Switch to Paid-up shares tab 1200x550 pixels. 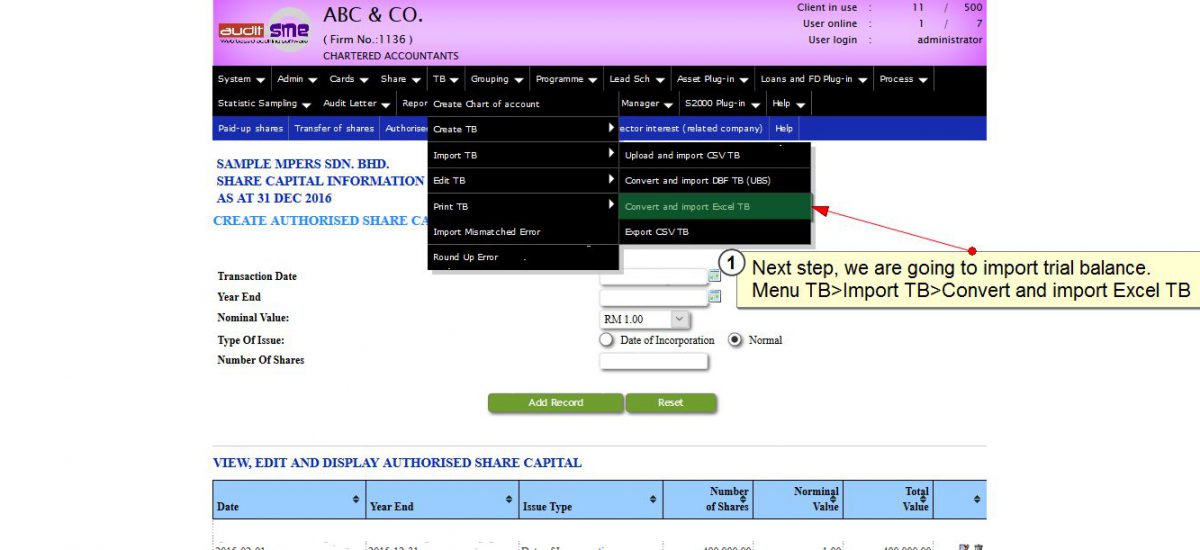(250, 128)
